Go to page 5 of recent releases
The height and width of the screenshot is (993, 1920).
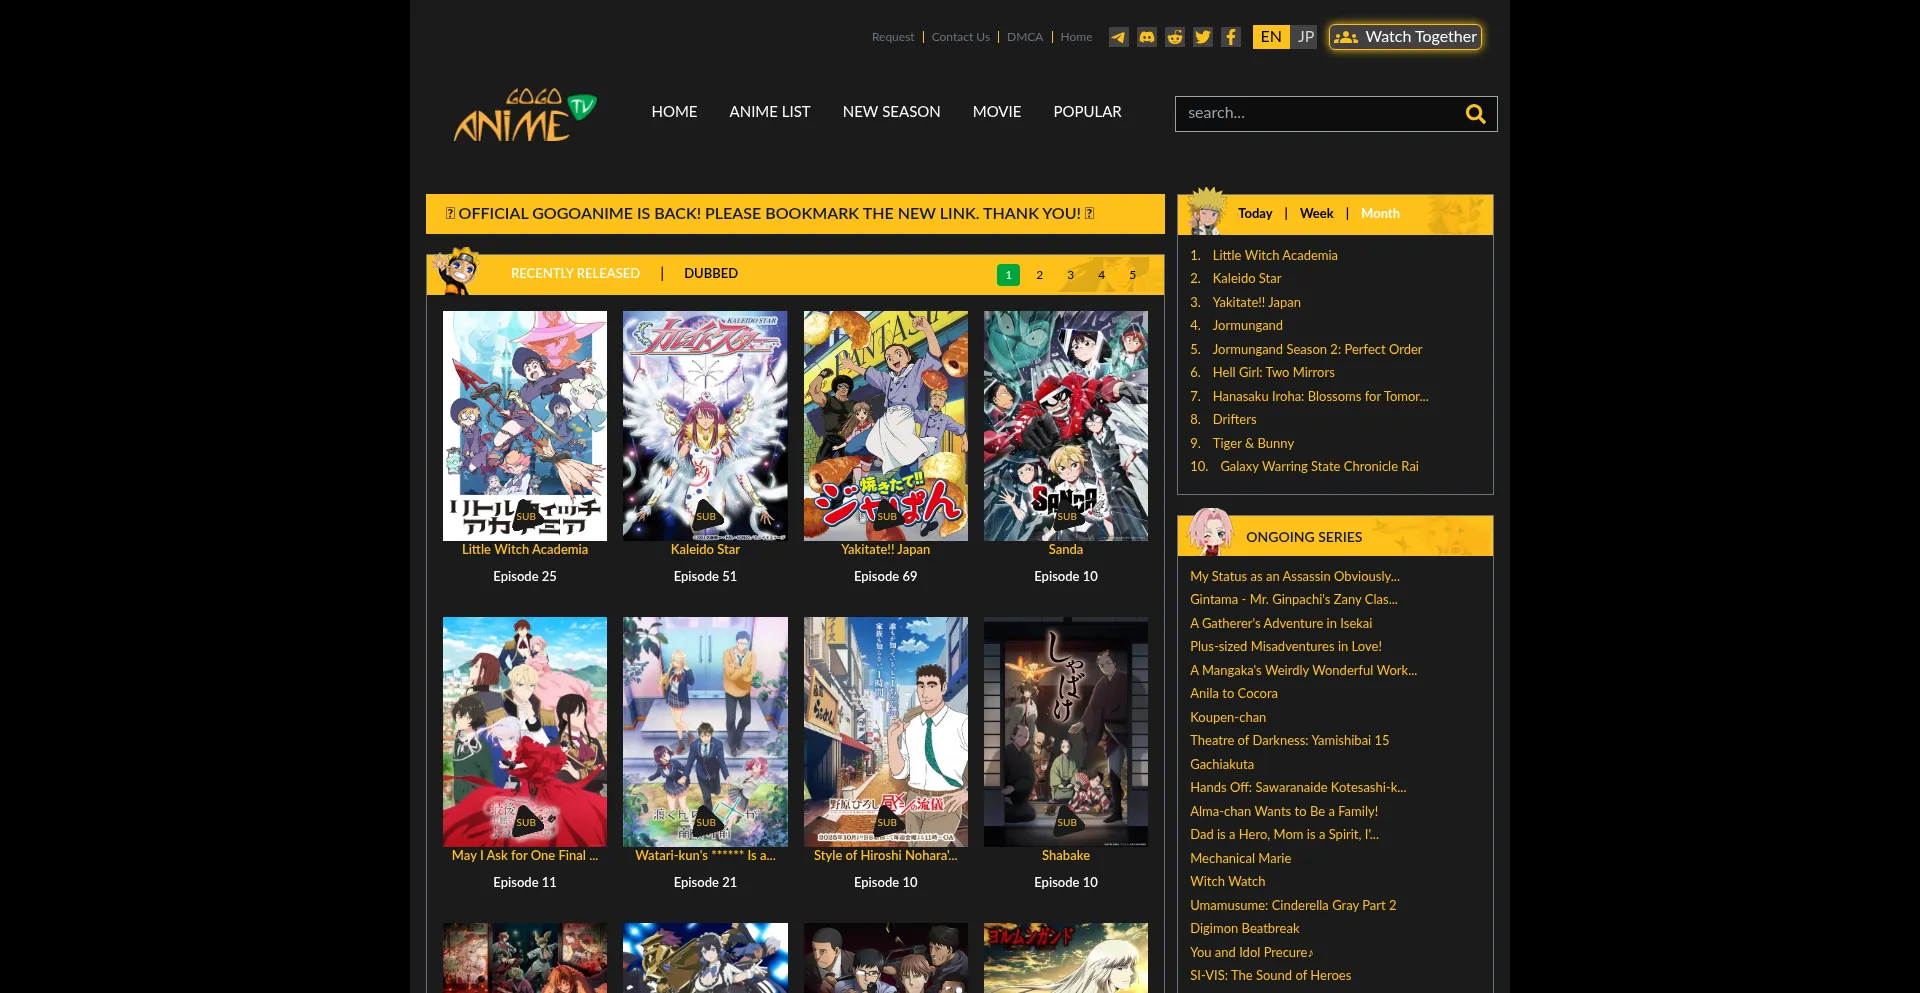click(x=1132, y=275)
